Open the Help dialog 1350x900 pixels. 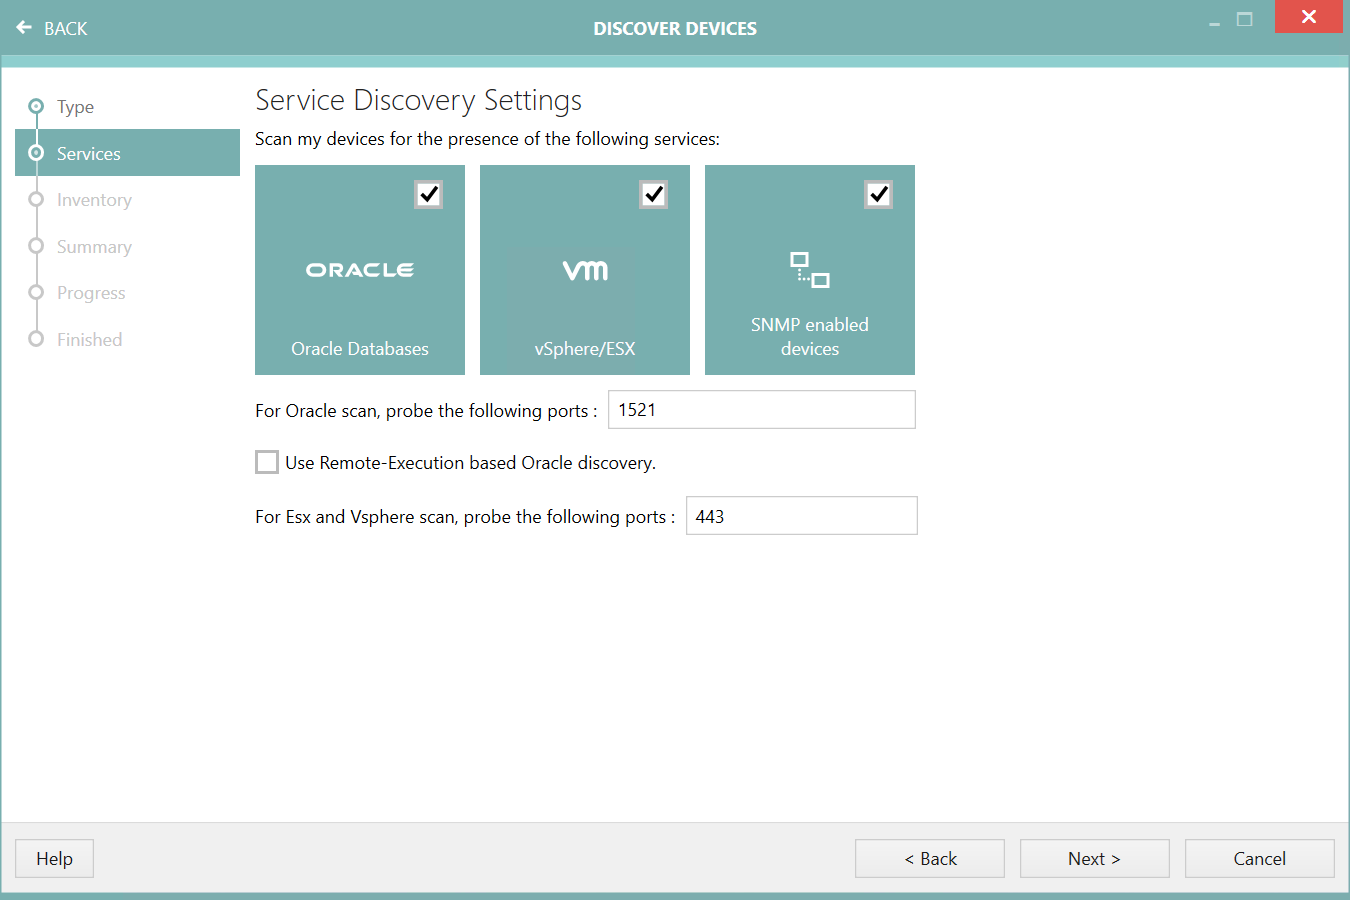53,858
